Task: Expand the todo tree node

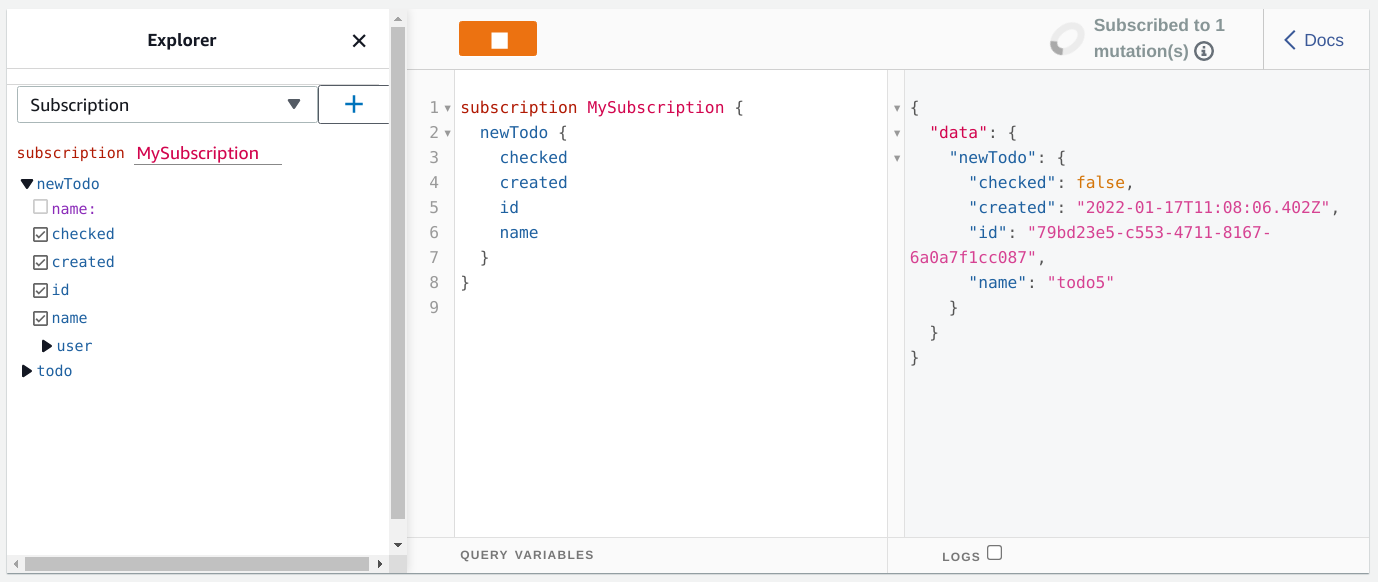Action: 27,371
